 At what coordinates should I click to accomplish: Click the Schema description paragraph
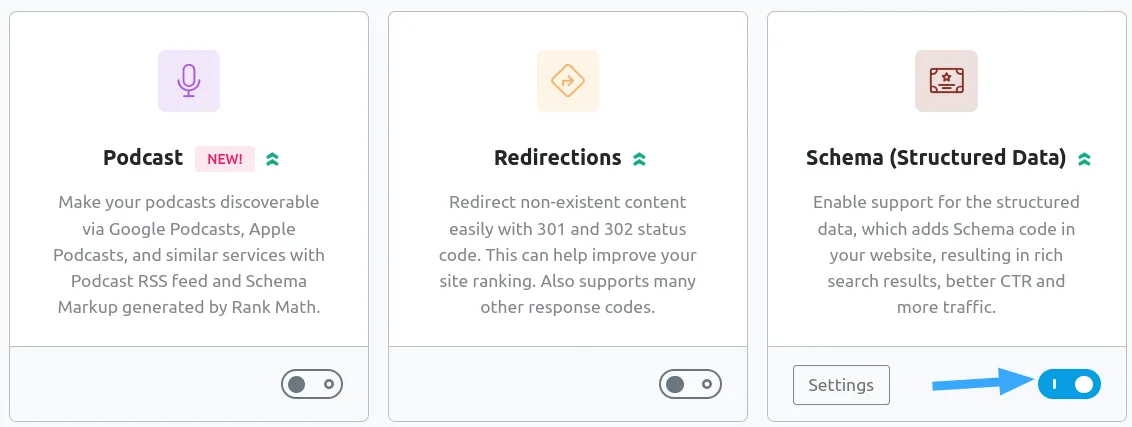click(946, 254)
